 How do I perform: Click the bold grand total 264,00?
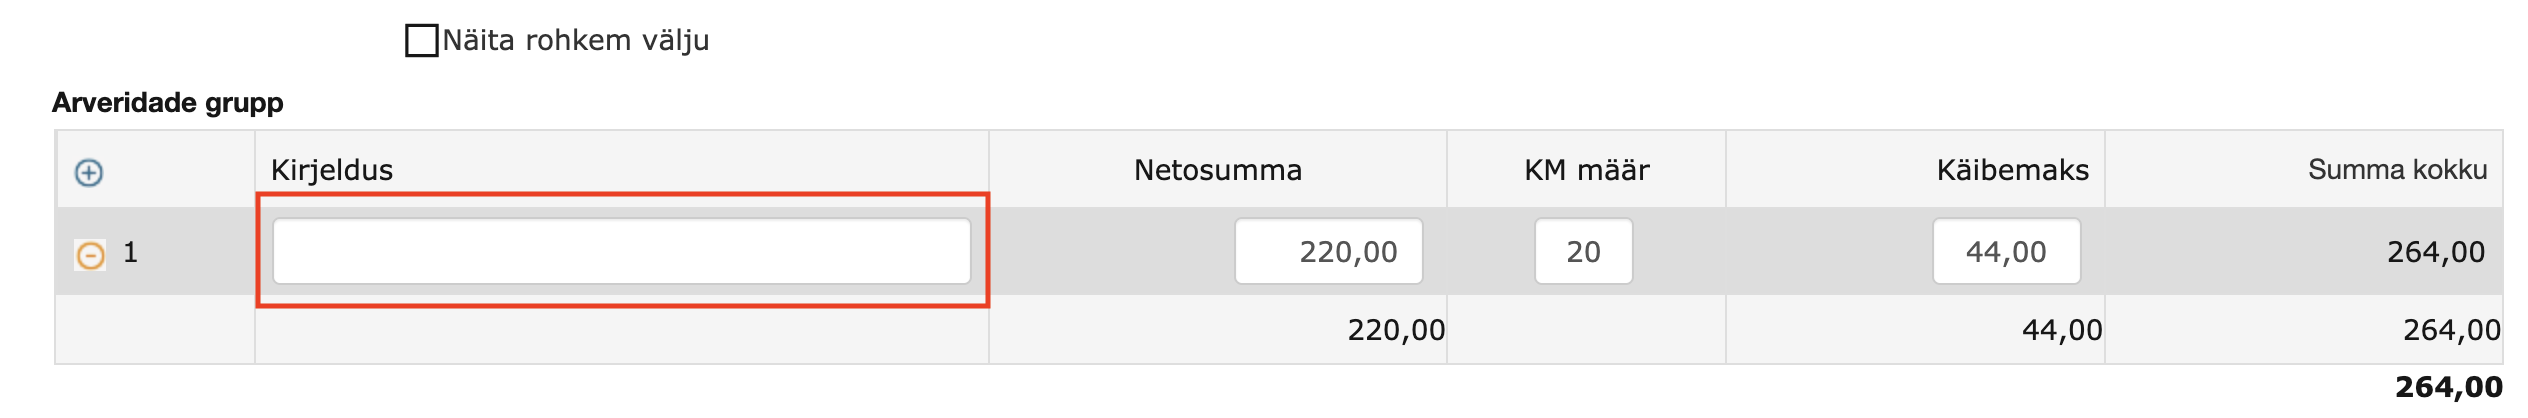click(x=2449, y=387)
